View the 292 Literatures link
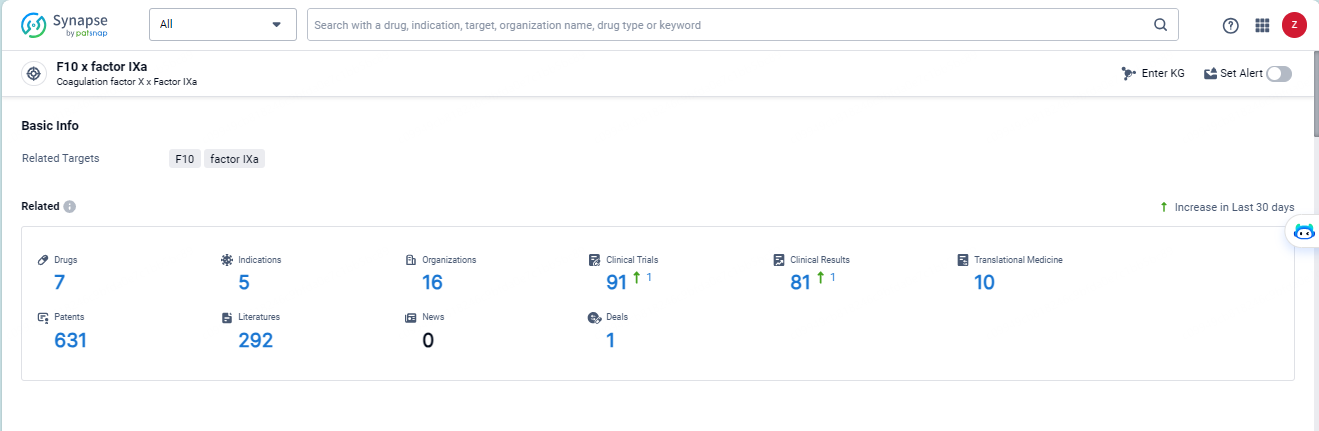1319x431 pixels. pyautogui.click(x=255, y=341)
